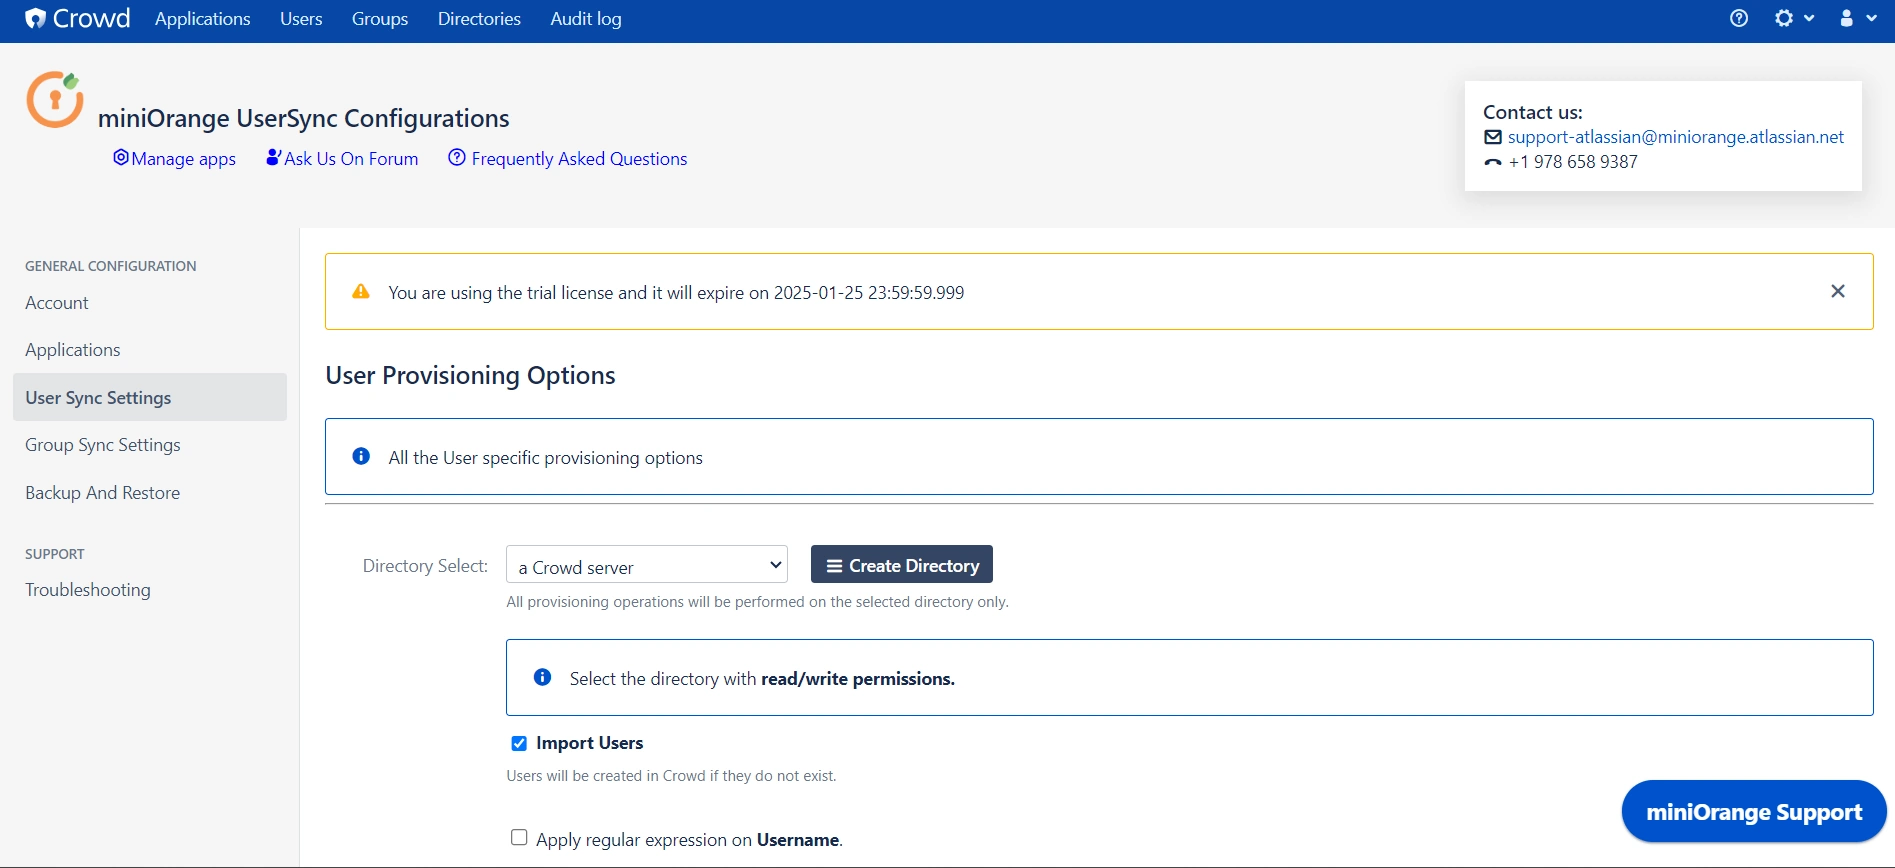This screenshot has width=1895, height=868.
Task: Dismiss the trial license warning banner
Action: tap(1837, 291)
